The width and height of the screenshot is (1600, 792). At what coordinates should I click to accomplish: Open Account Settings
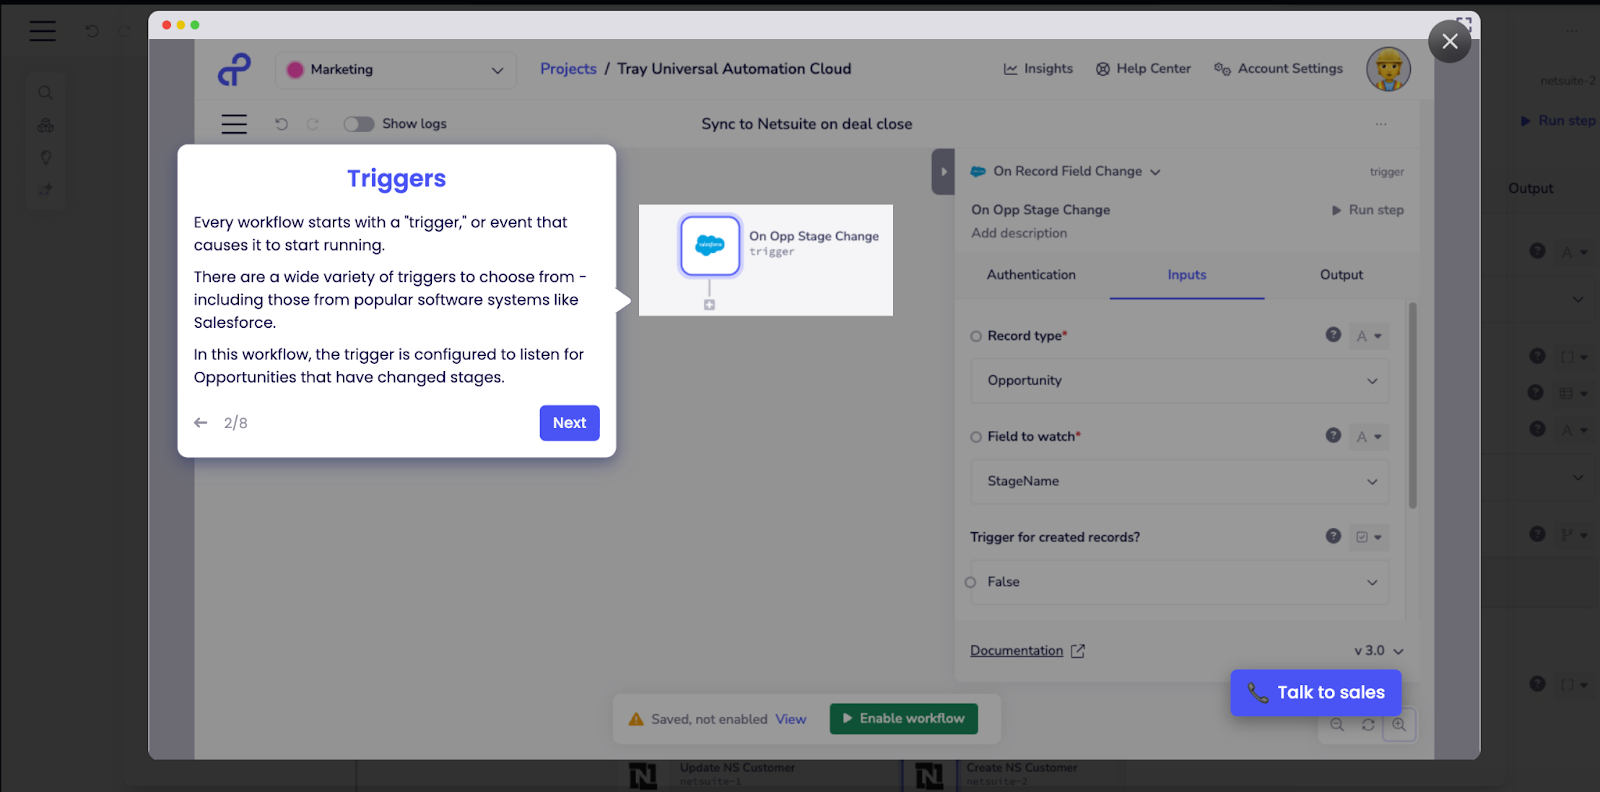tap(1278, 69)
